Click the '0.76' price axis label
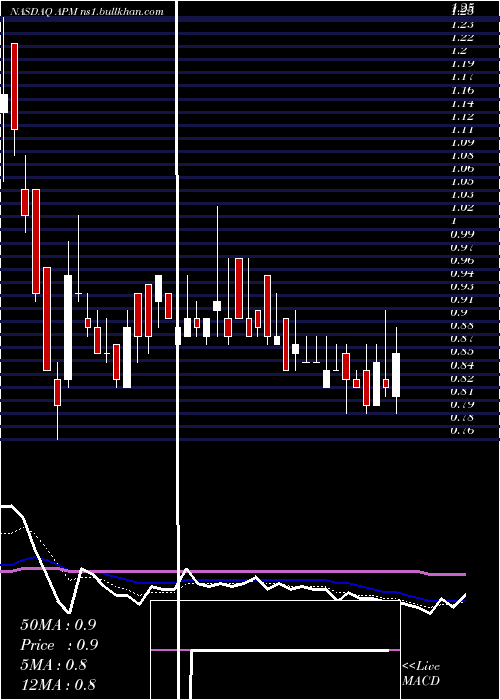The height and width of the screenshot is (700, 500). pos(462,431)
